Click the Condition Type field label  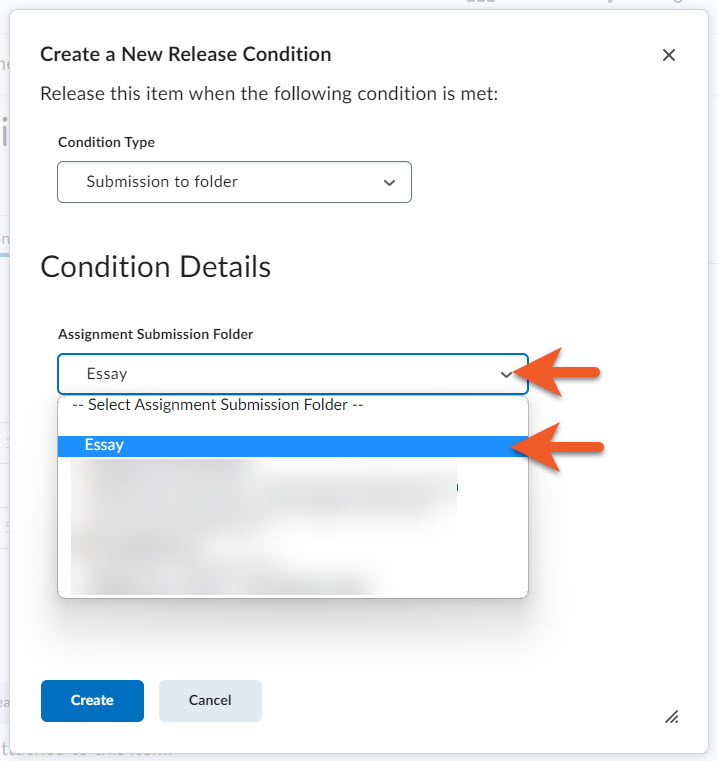click(x=106, y=142)
